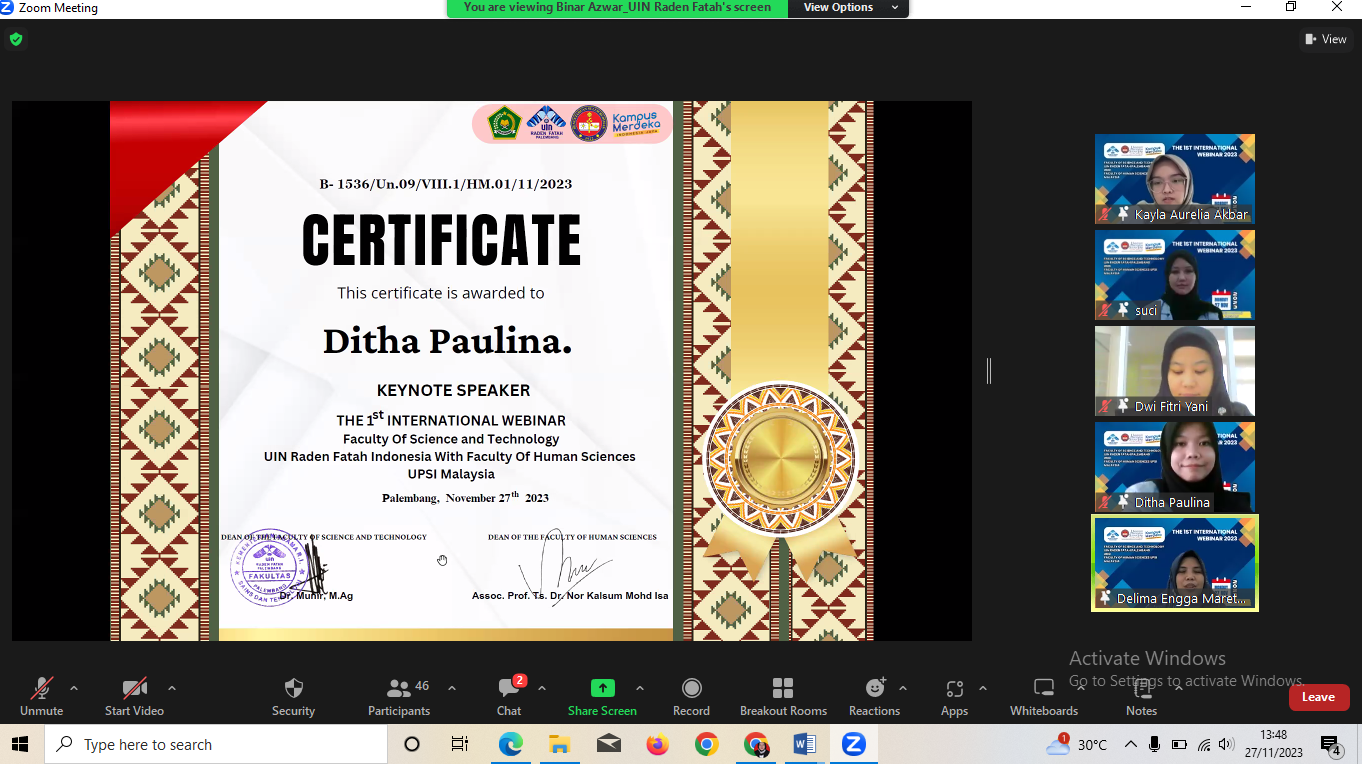Open the Windows Start menu
This screenshot has height=764, width=1362.
[21, 744]
